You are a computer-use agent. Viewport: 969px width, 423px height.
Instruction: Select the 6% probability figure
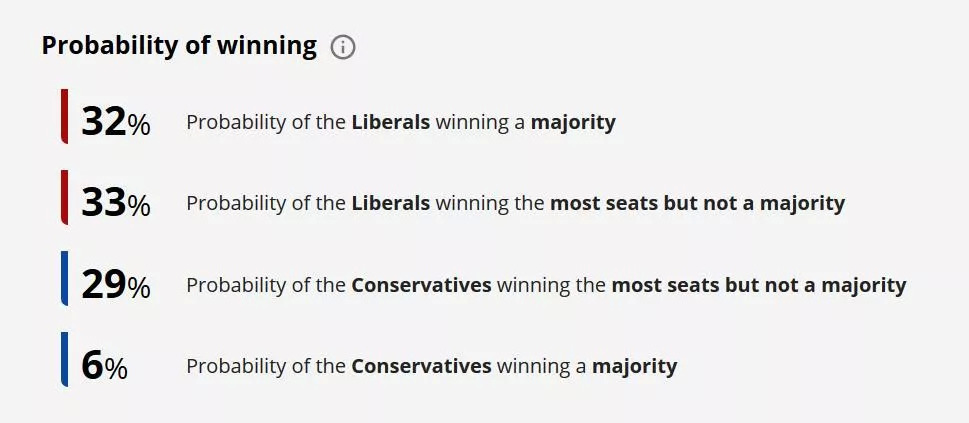(104, 367)
